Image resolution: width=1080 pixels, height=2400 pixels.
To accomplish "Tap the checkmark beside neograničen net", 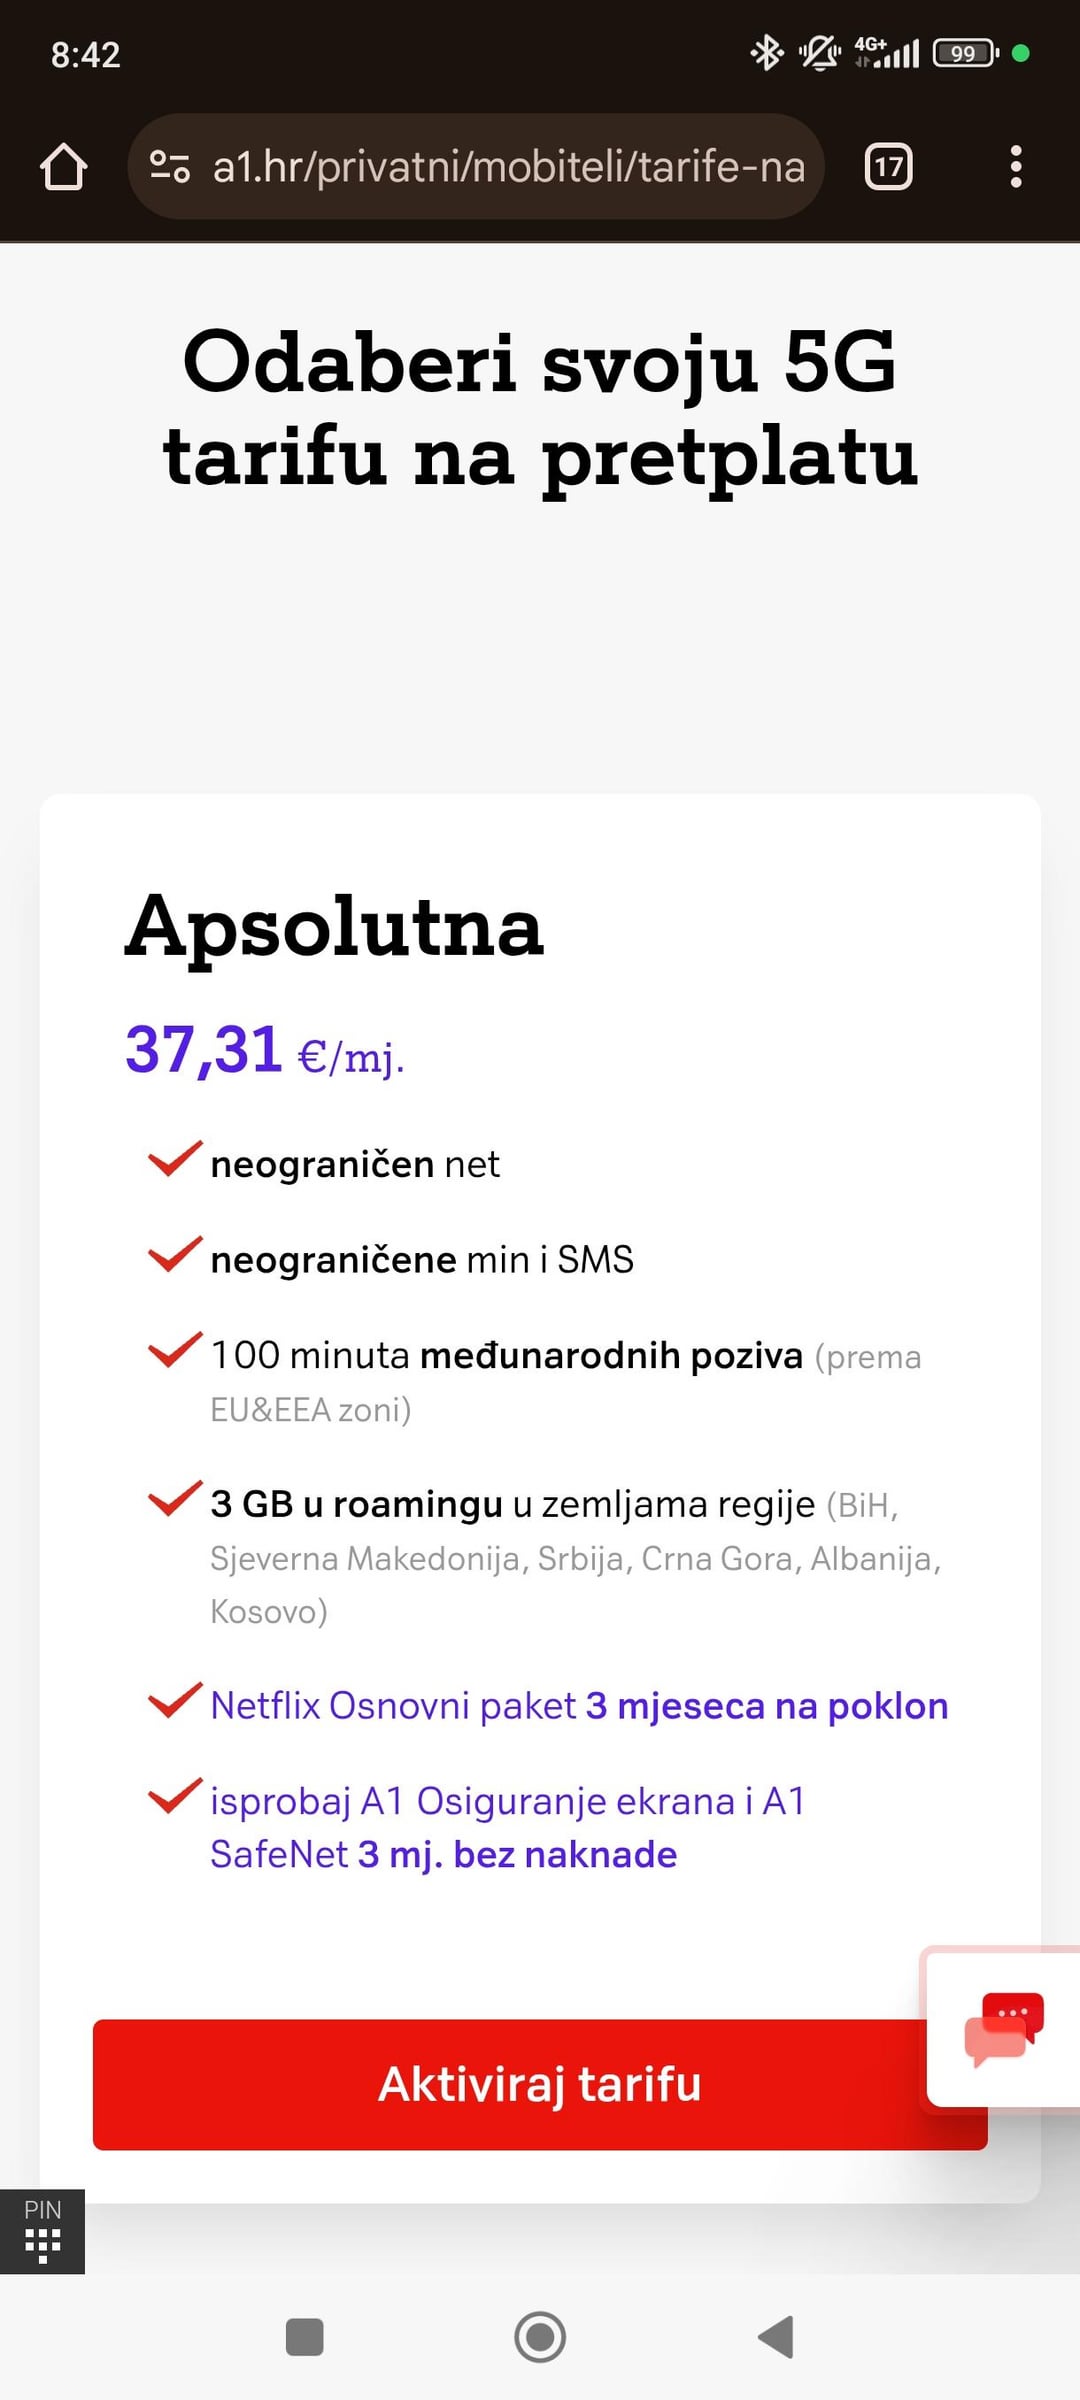I will pos(175,1158).
